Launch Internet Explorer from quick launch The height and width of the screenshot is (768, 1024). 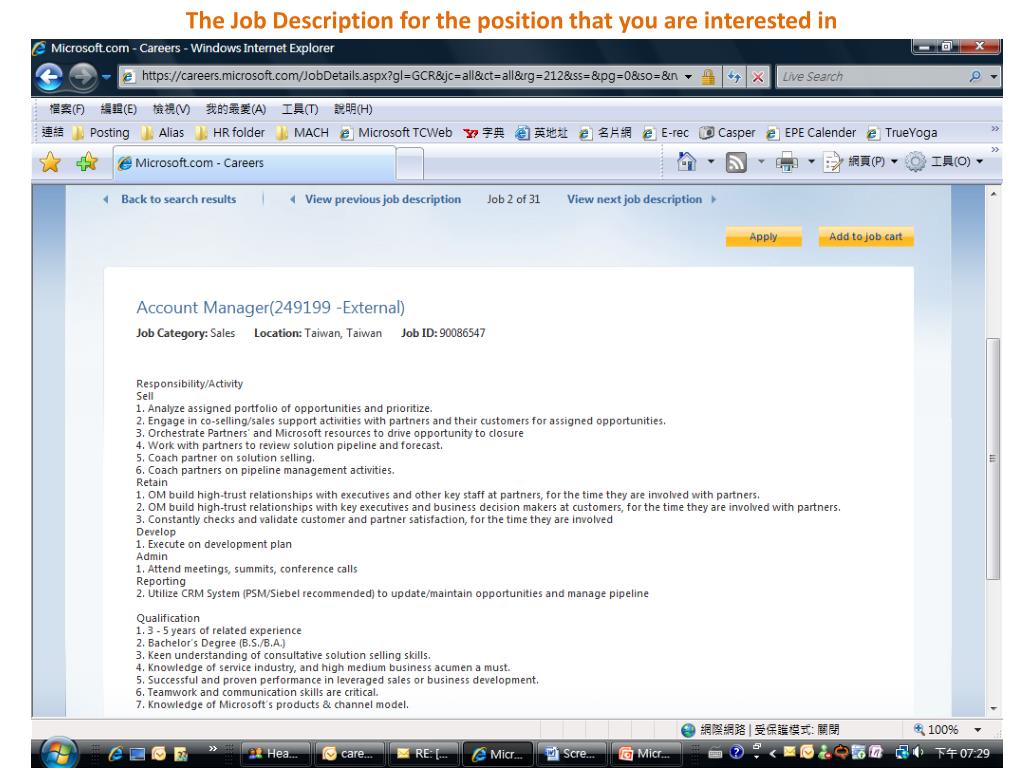click(116, 754)
